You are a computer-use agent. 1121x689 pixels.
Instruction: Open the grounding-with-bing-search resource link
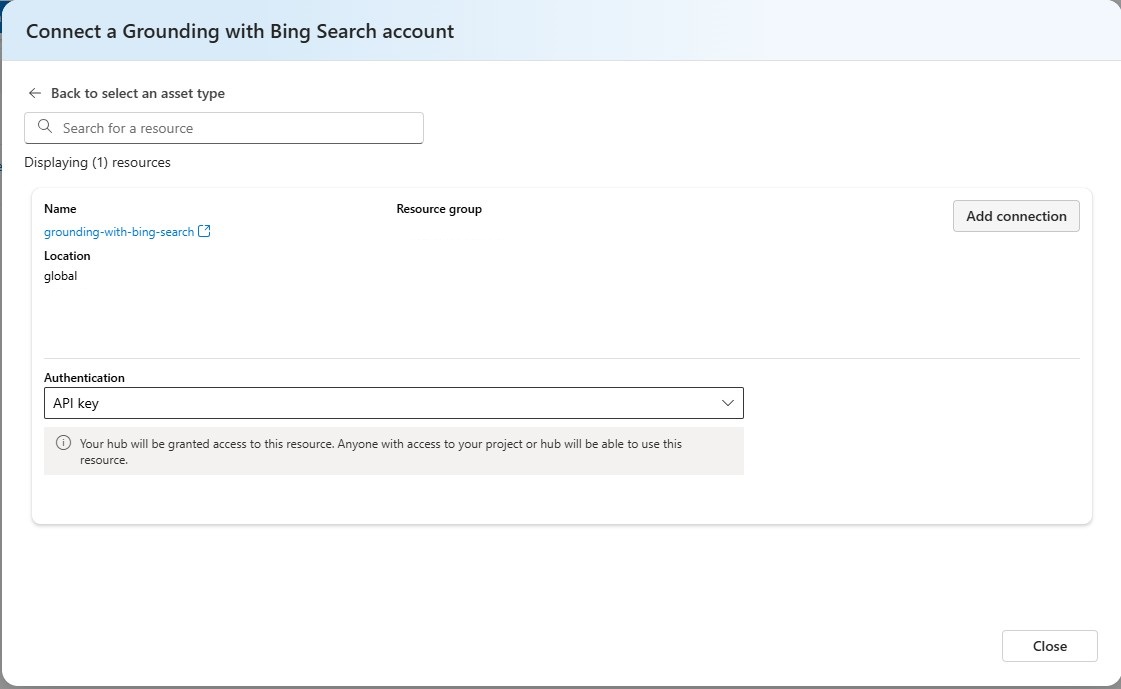point(119,232)
